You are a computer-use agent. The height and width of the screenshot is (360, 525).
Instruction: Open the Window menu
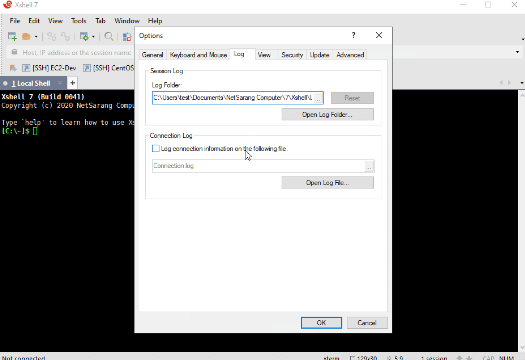[x=127, y=21]
